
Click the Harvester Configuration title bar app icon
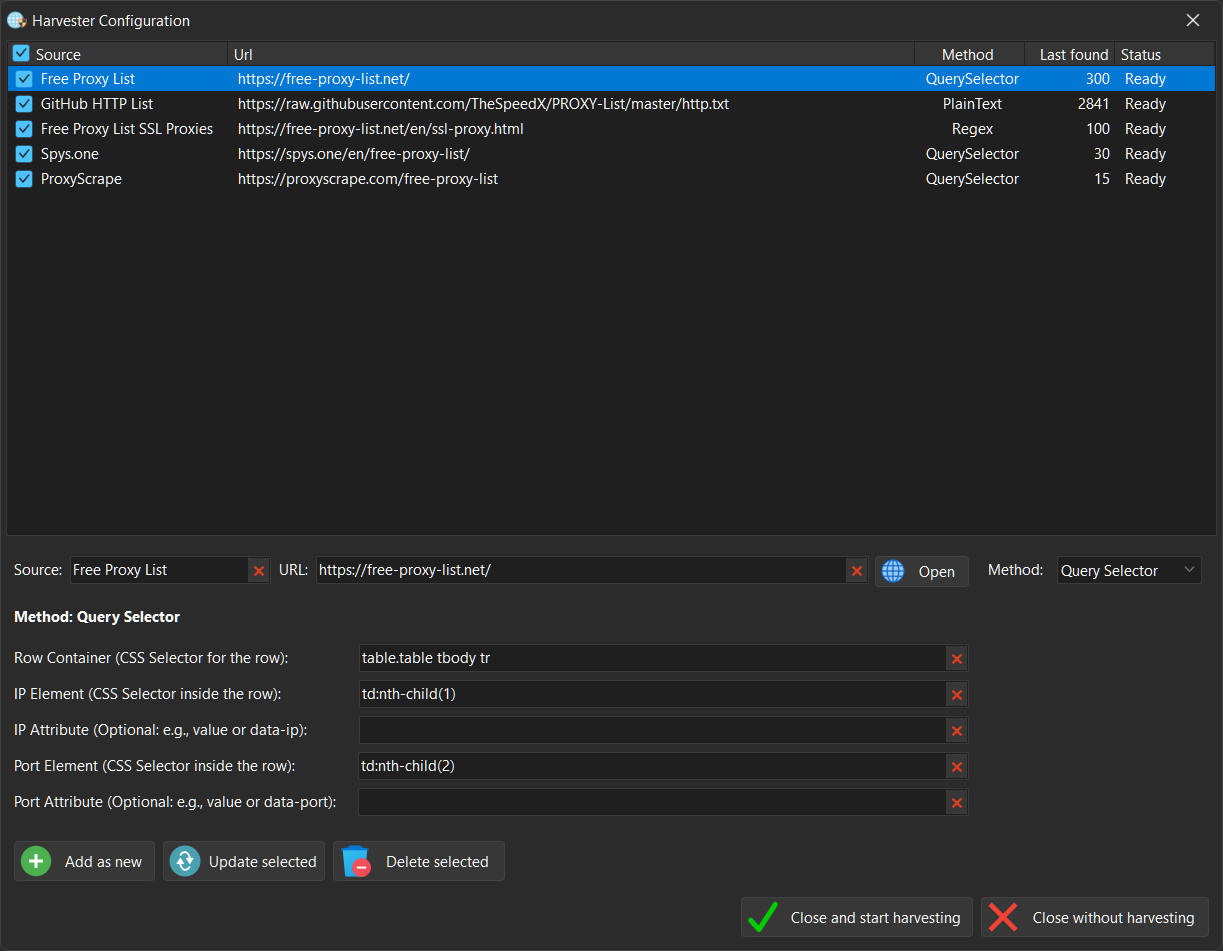(x=16, y=20)
